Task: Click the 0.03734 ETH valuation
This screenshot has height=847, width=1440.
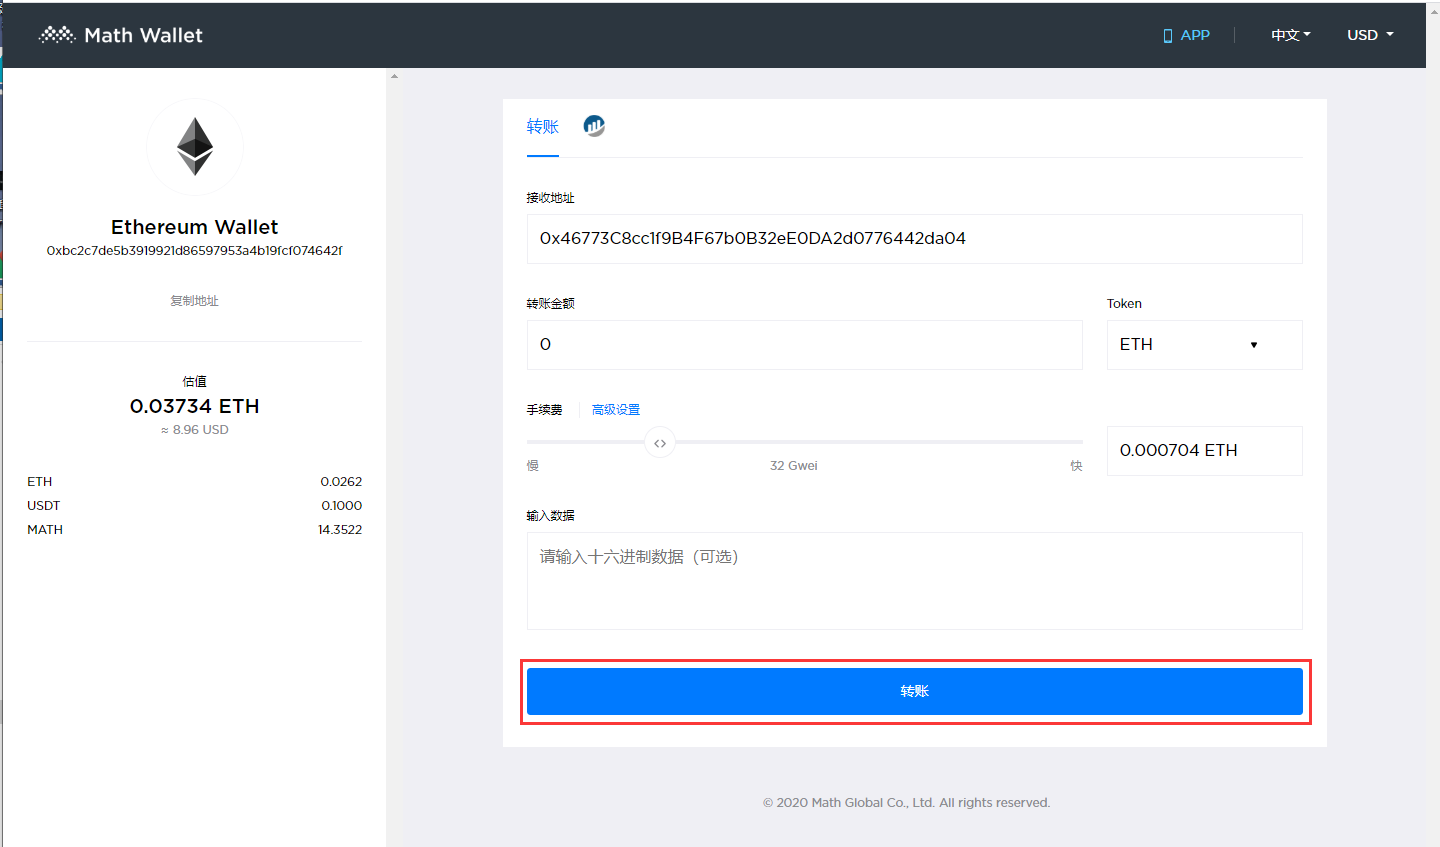Action: (194, 406)
